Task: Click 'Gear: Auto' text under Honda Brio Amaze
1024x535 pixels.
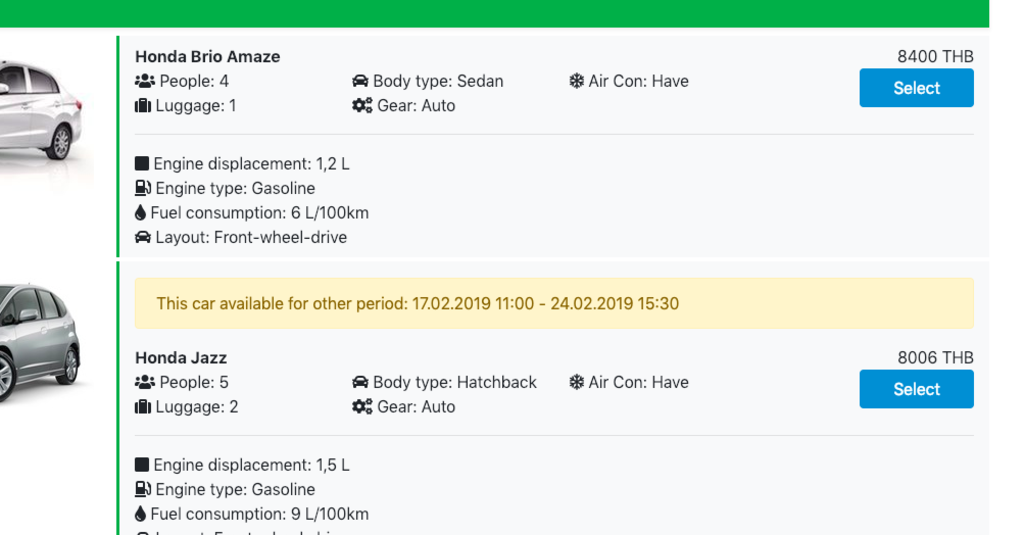Action: tap(416, 105)
